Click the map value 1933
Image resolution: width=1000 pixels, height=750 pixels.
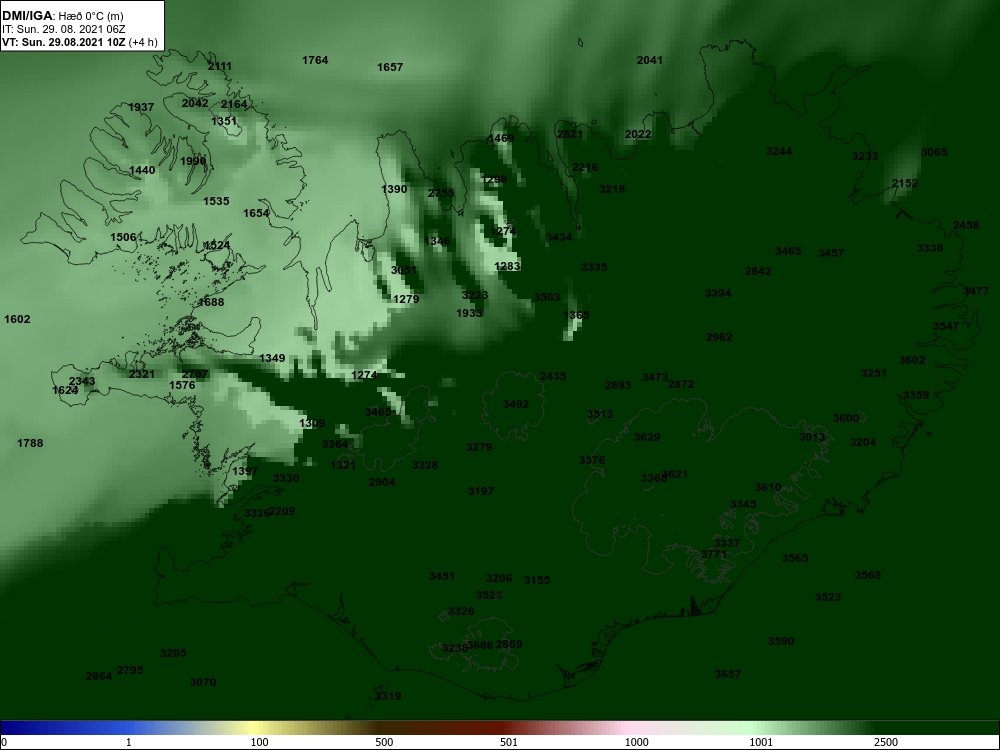coord(469,313)
